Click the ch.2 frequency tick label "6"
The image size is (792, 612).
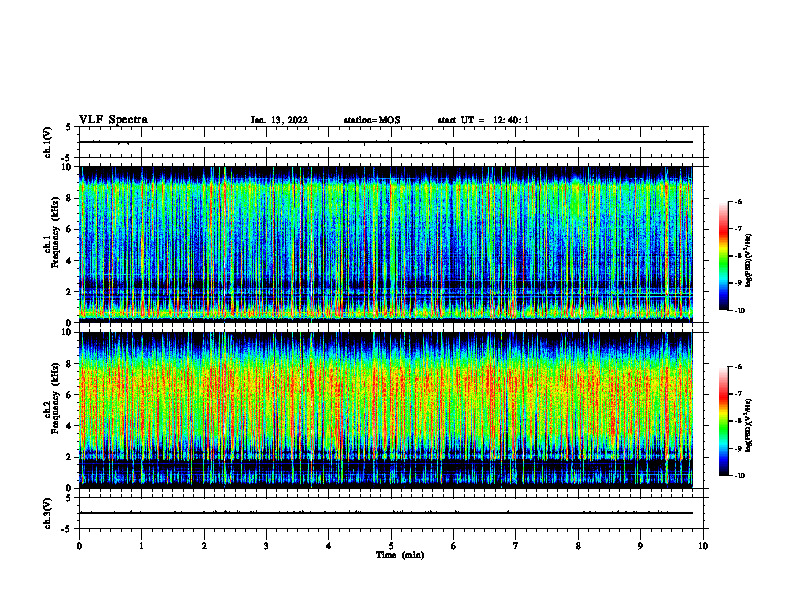pos(69,395)
